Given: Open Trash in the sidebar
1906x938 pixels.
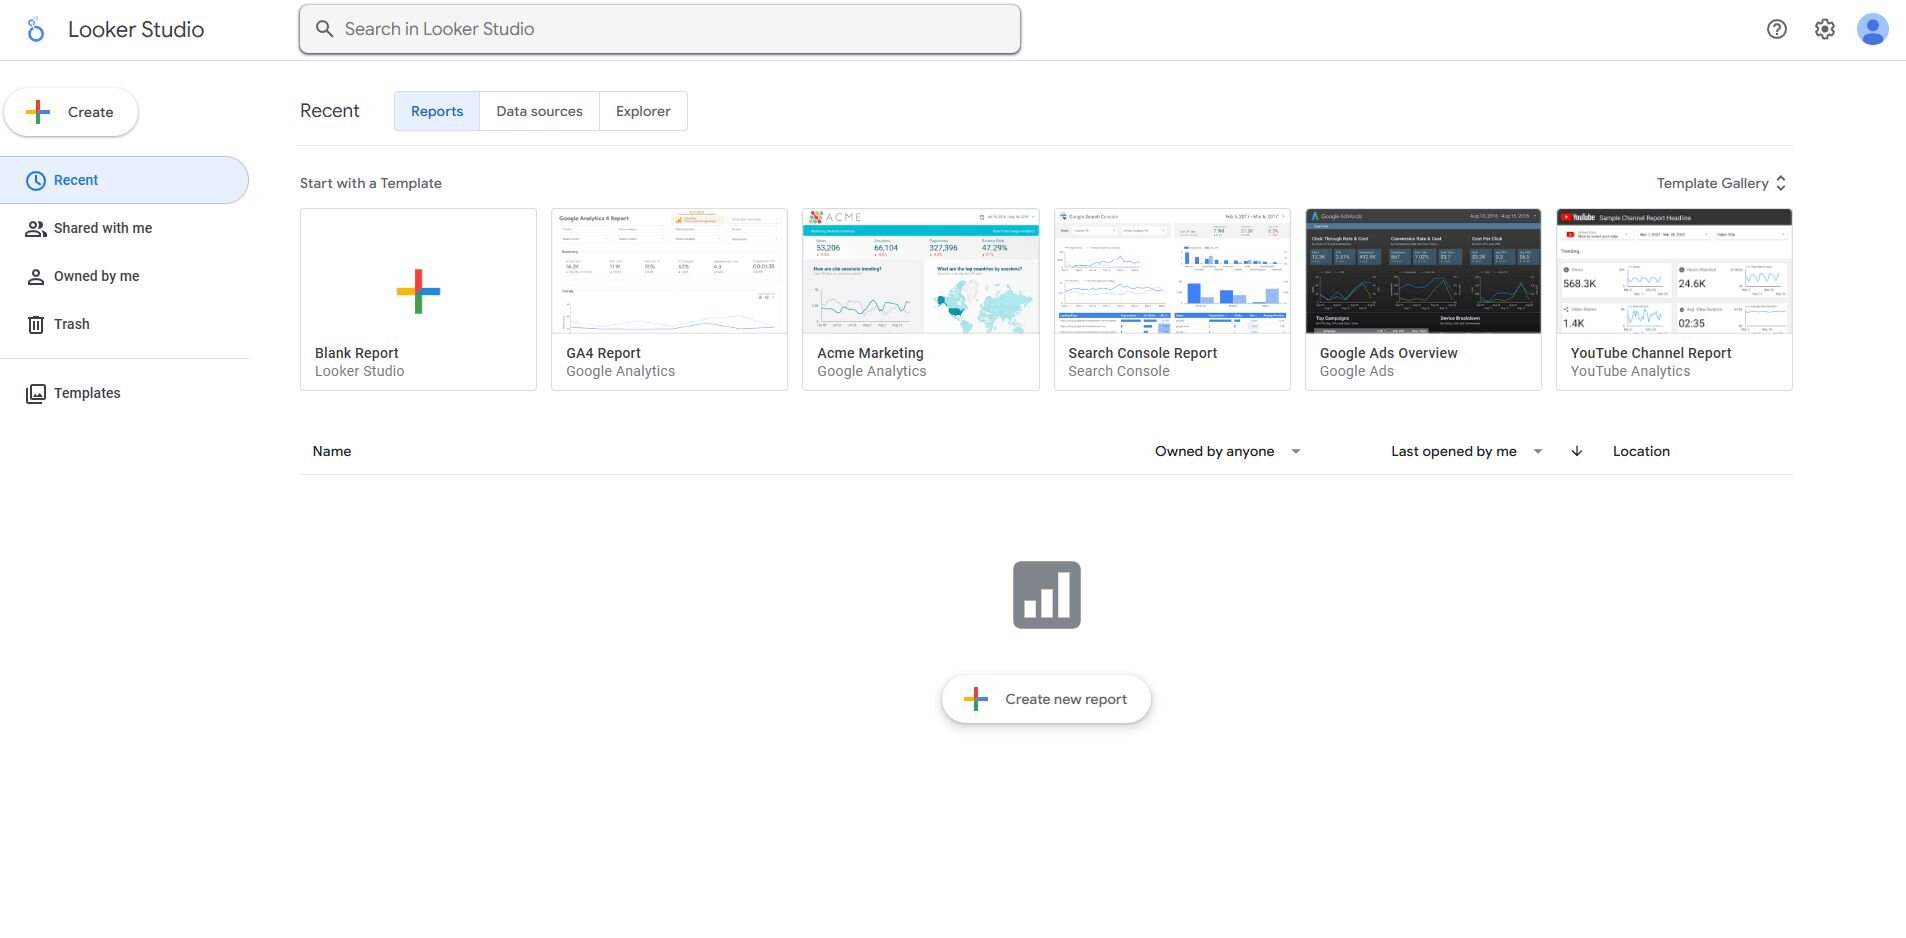Looking at the screenshot, I should point(71,324).
